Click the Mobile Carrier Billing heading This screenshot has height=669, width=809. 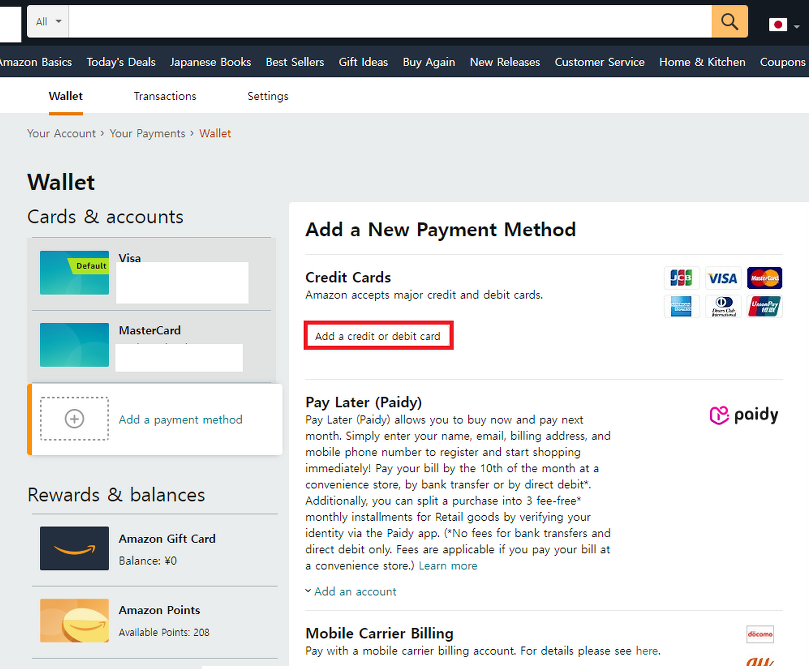click(379, 633)
